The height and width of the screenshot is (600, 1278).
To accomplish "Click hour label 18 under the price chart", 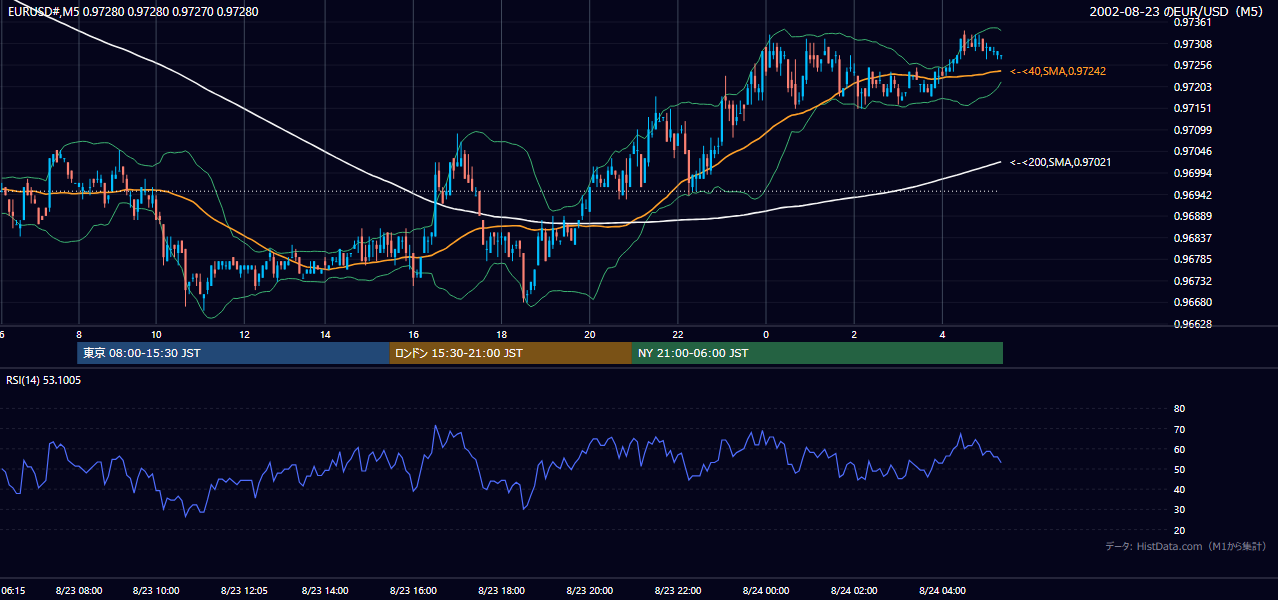I will [x=502, y=334].
